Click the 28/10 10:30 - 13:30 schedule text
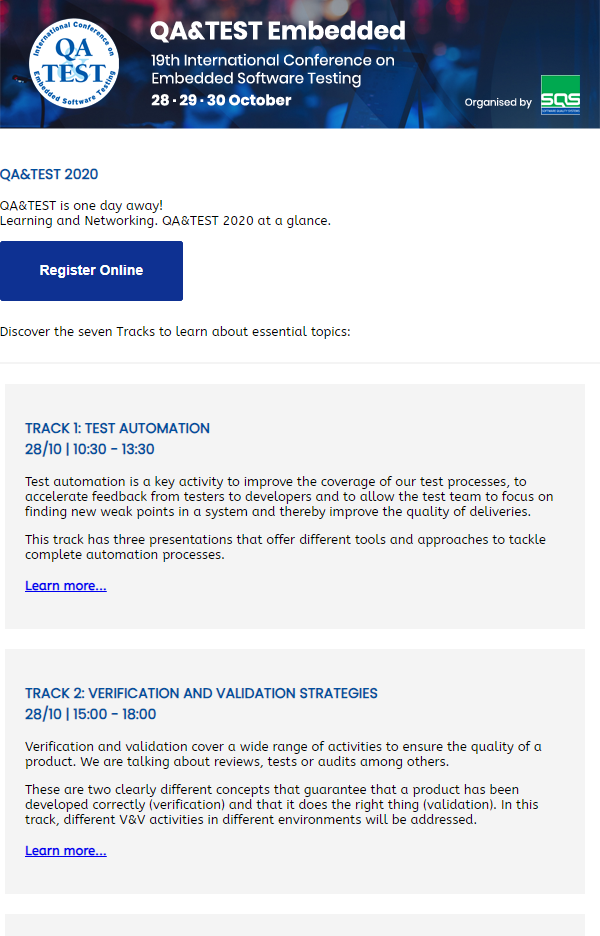This screenshot has width=600, height=936. click(90, 449)
